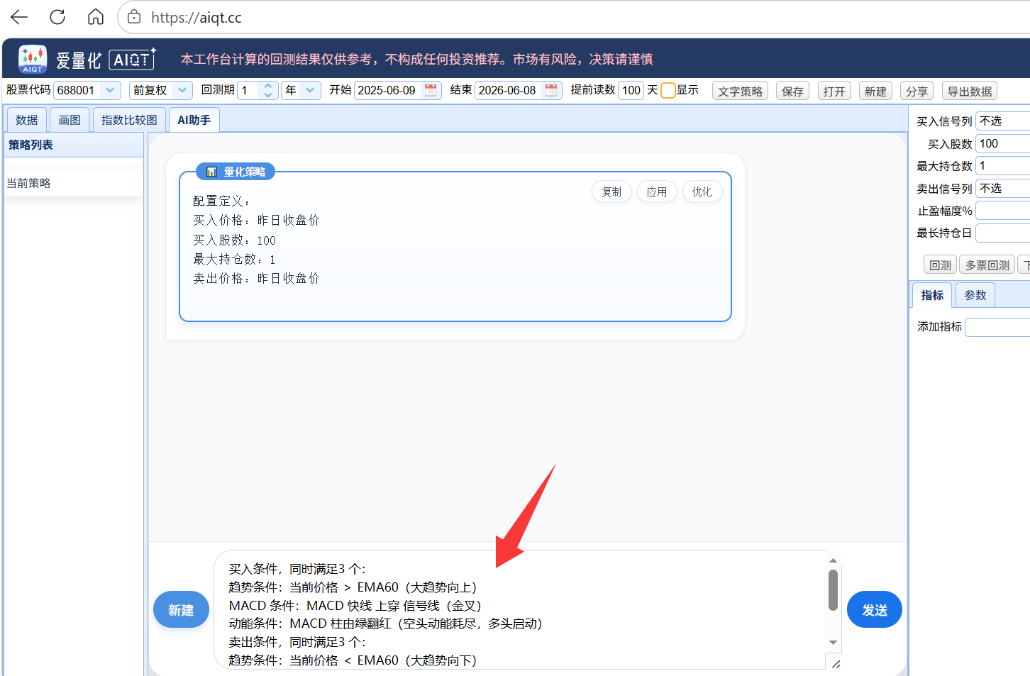Click into the strategy message text area
Screen dimensions: 1030x676
coord(520,611)
